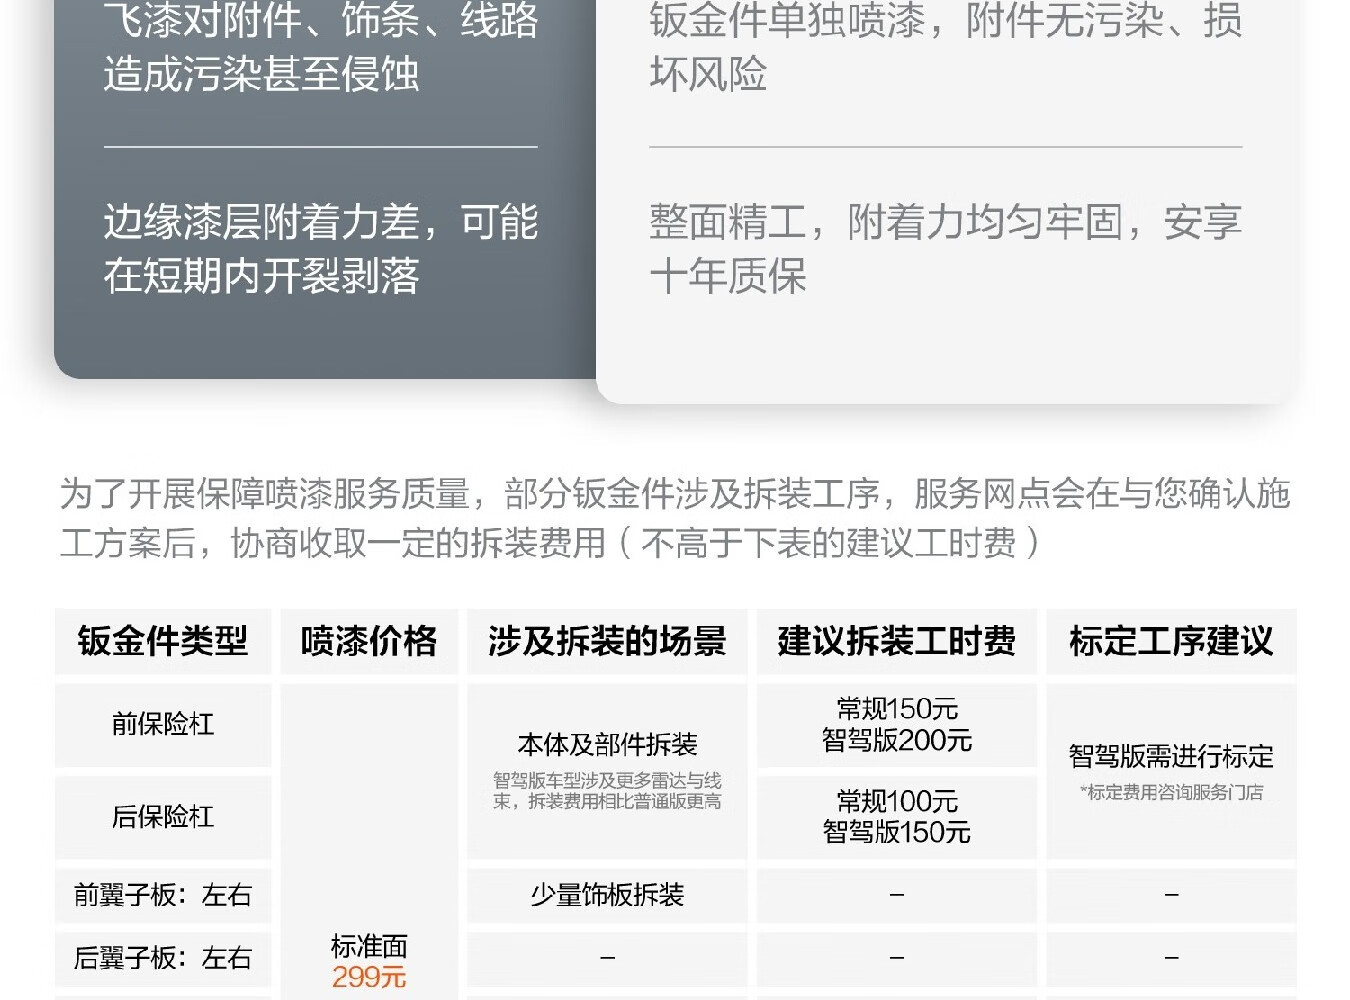Click the 前保险杠 row cell
This screenshot has width=1350, height=1000.
[163, 724]
